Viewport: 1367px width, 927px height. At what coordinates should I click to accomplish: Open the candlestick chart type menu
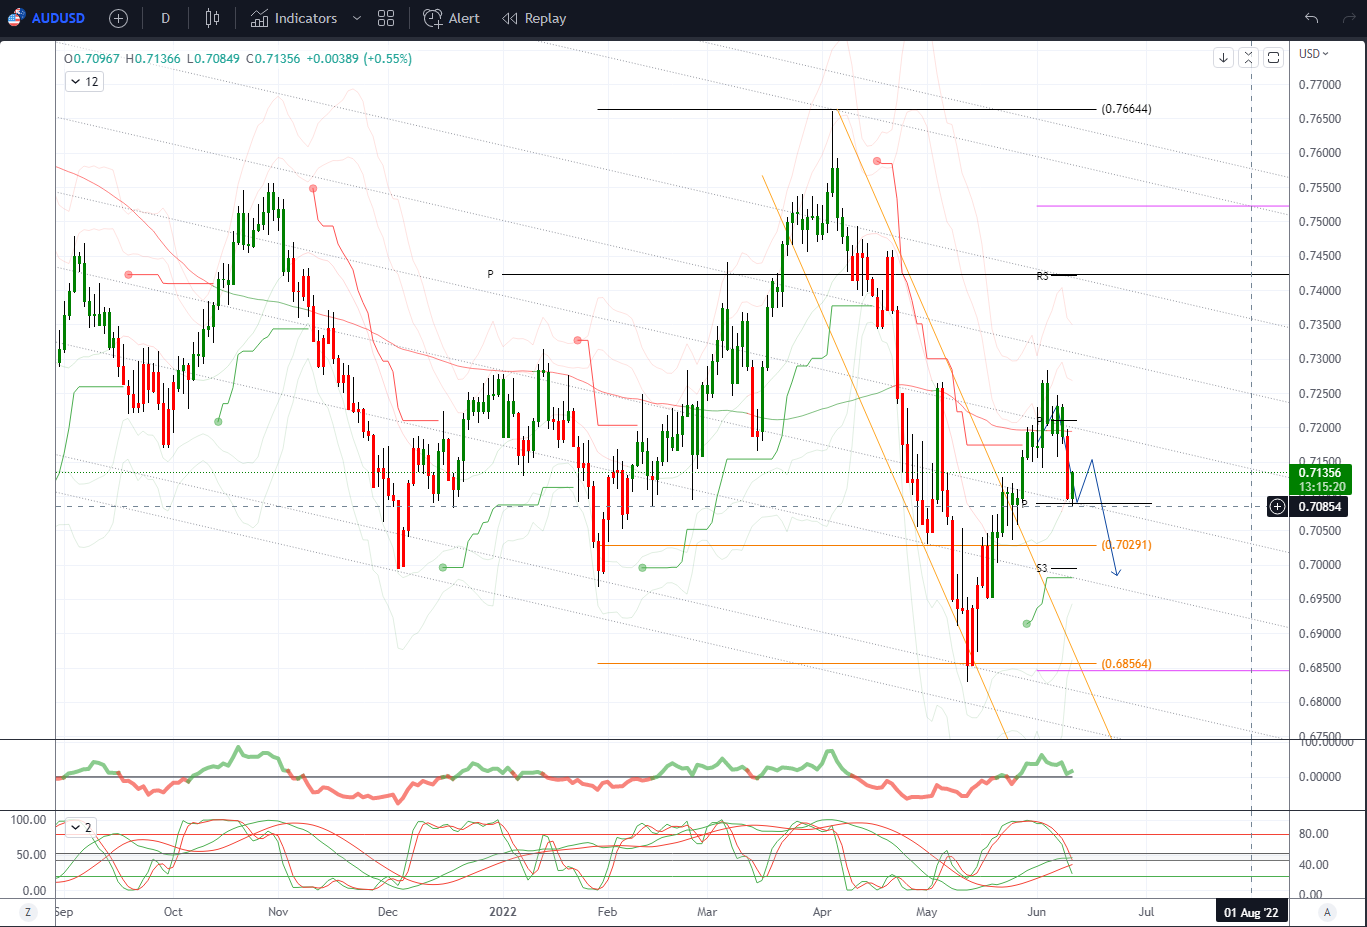pos(212,18)
